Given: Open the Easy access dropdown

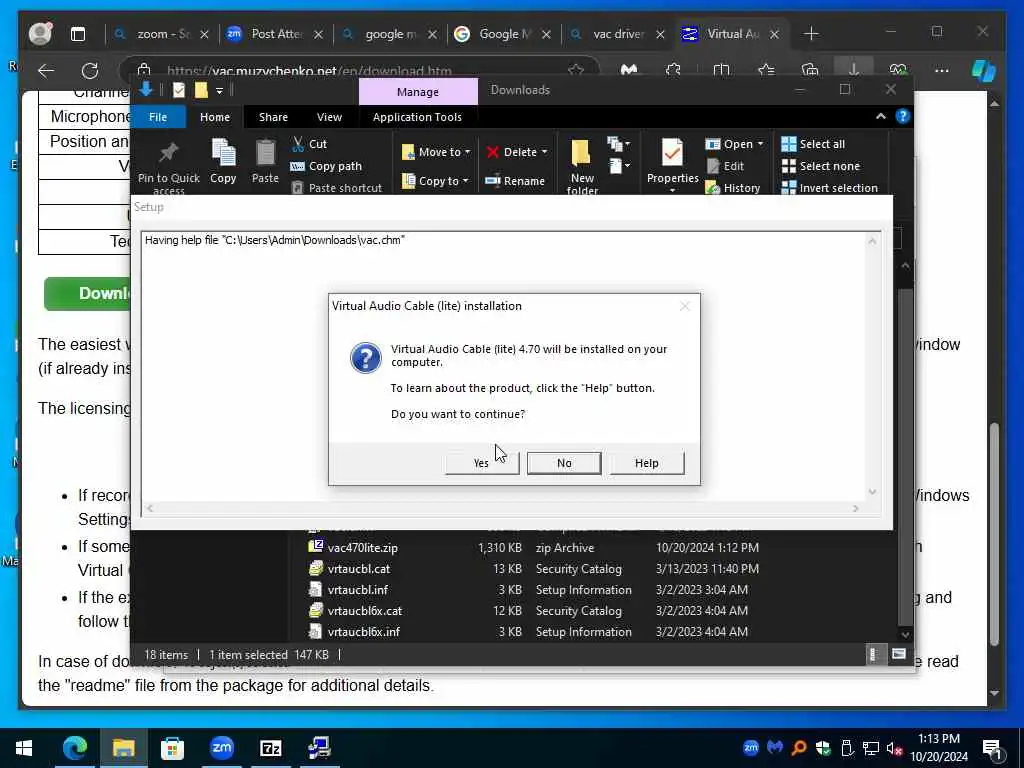Looking at the screenshot, I should click(619, 167).
